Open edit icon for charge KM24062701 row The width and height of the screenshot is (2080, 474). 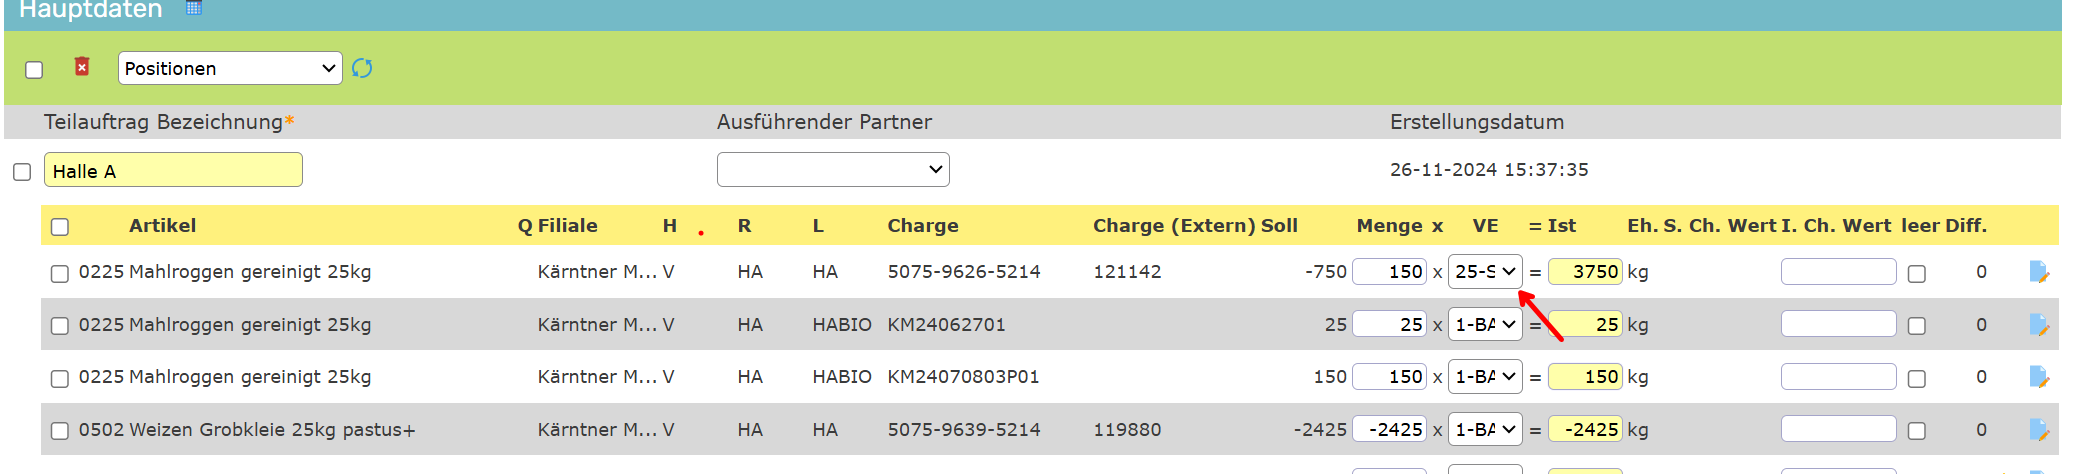pyautogui.click(x=2038, y=325)
